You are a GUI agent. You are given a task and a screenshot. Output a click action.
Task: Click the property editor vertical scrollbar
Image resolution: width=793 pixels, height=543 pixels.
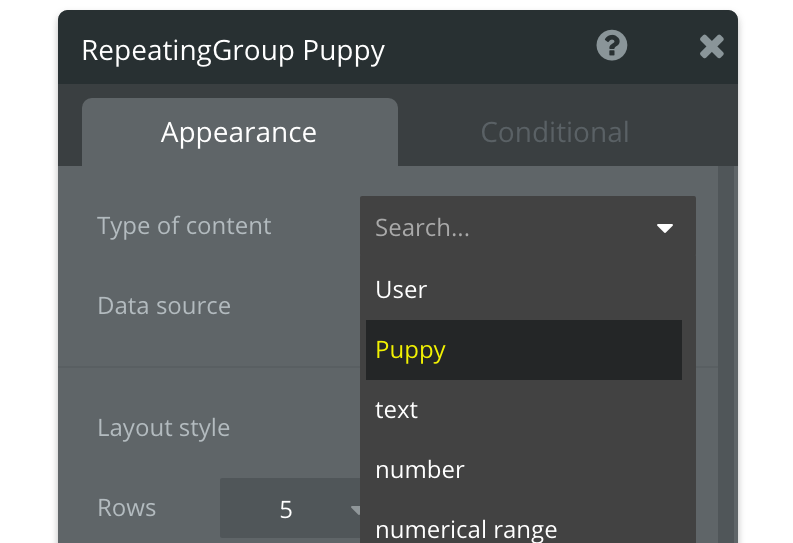point(727,350)
